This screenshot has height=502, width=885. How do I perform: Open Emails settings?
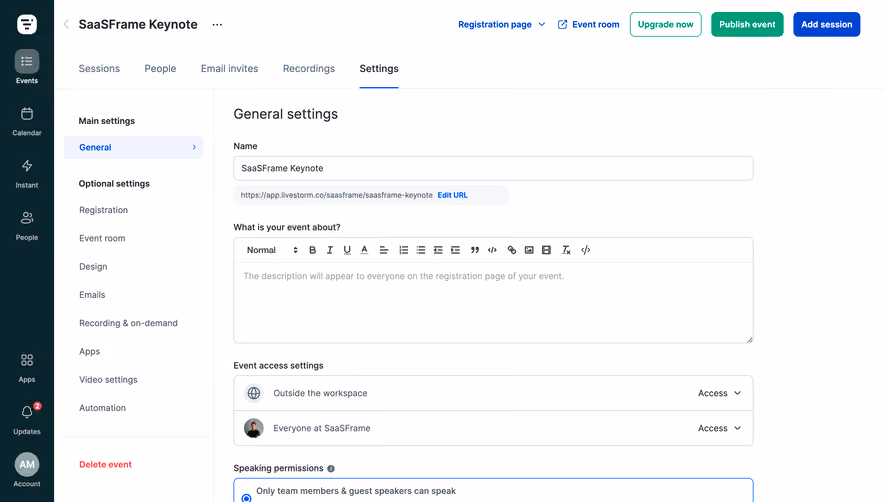click(92, 295)
